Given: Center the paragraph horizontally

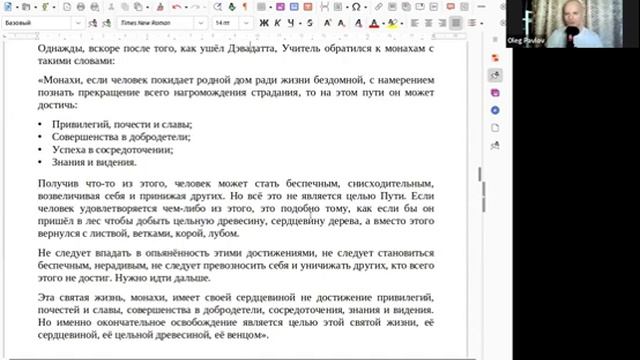Looking at the screenshot, I should click(x=429, y=23).
